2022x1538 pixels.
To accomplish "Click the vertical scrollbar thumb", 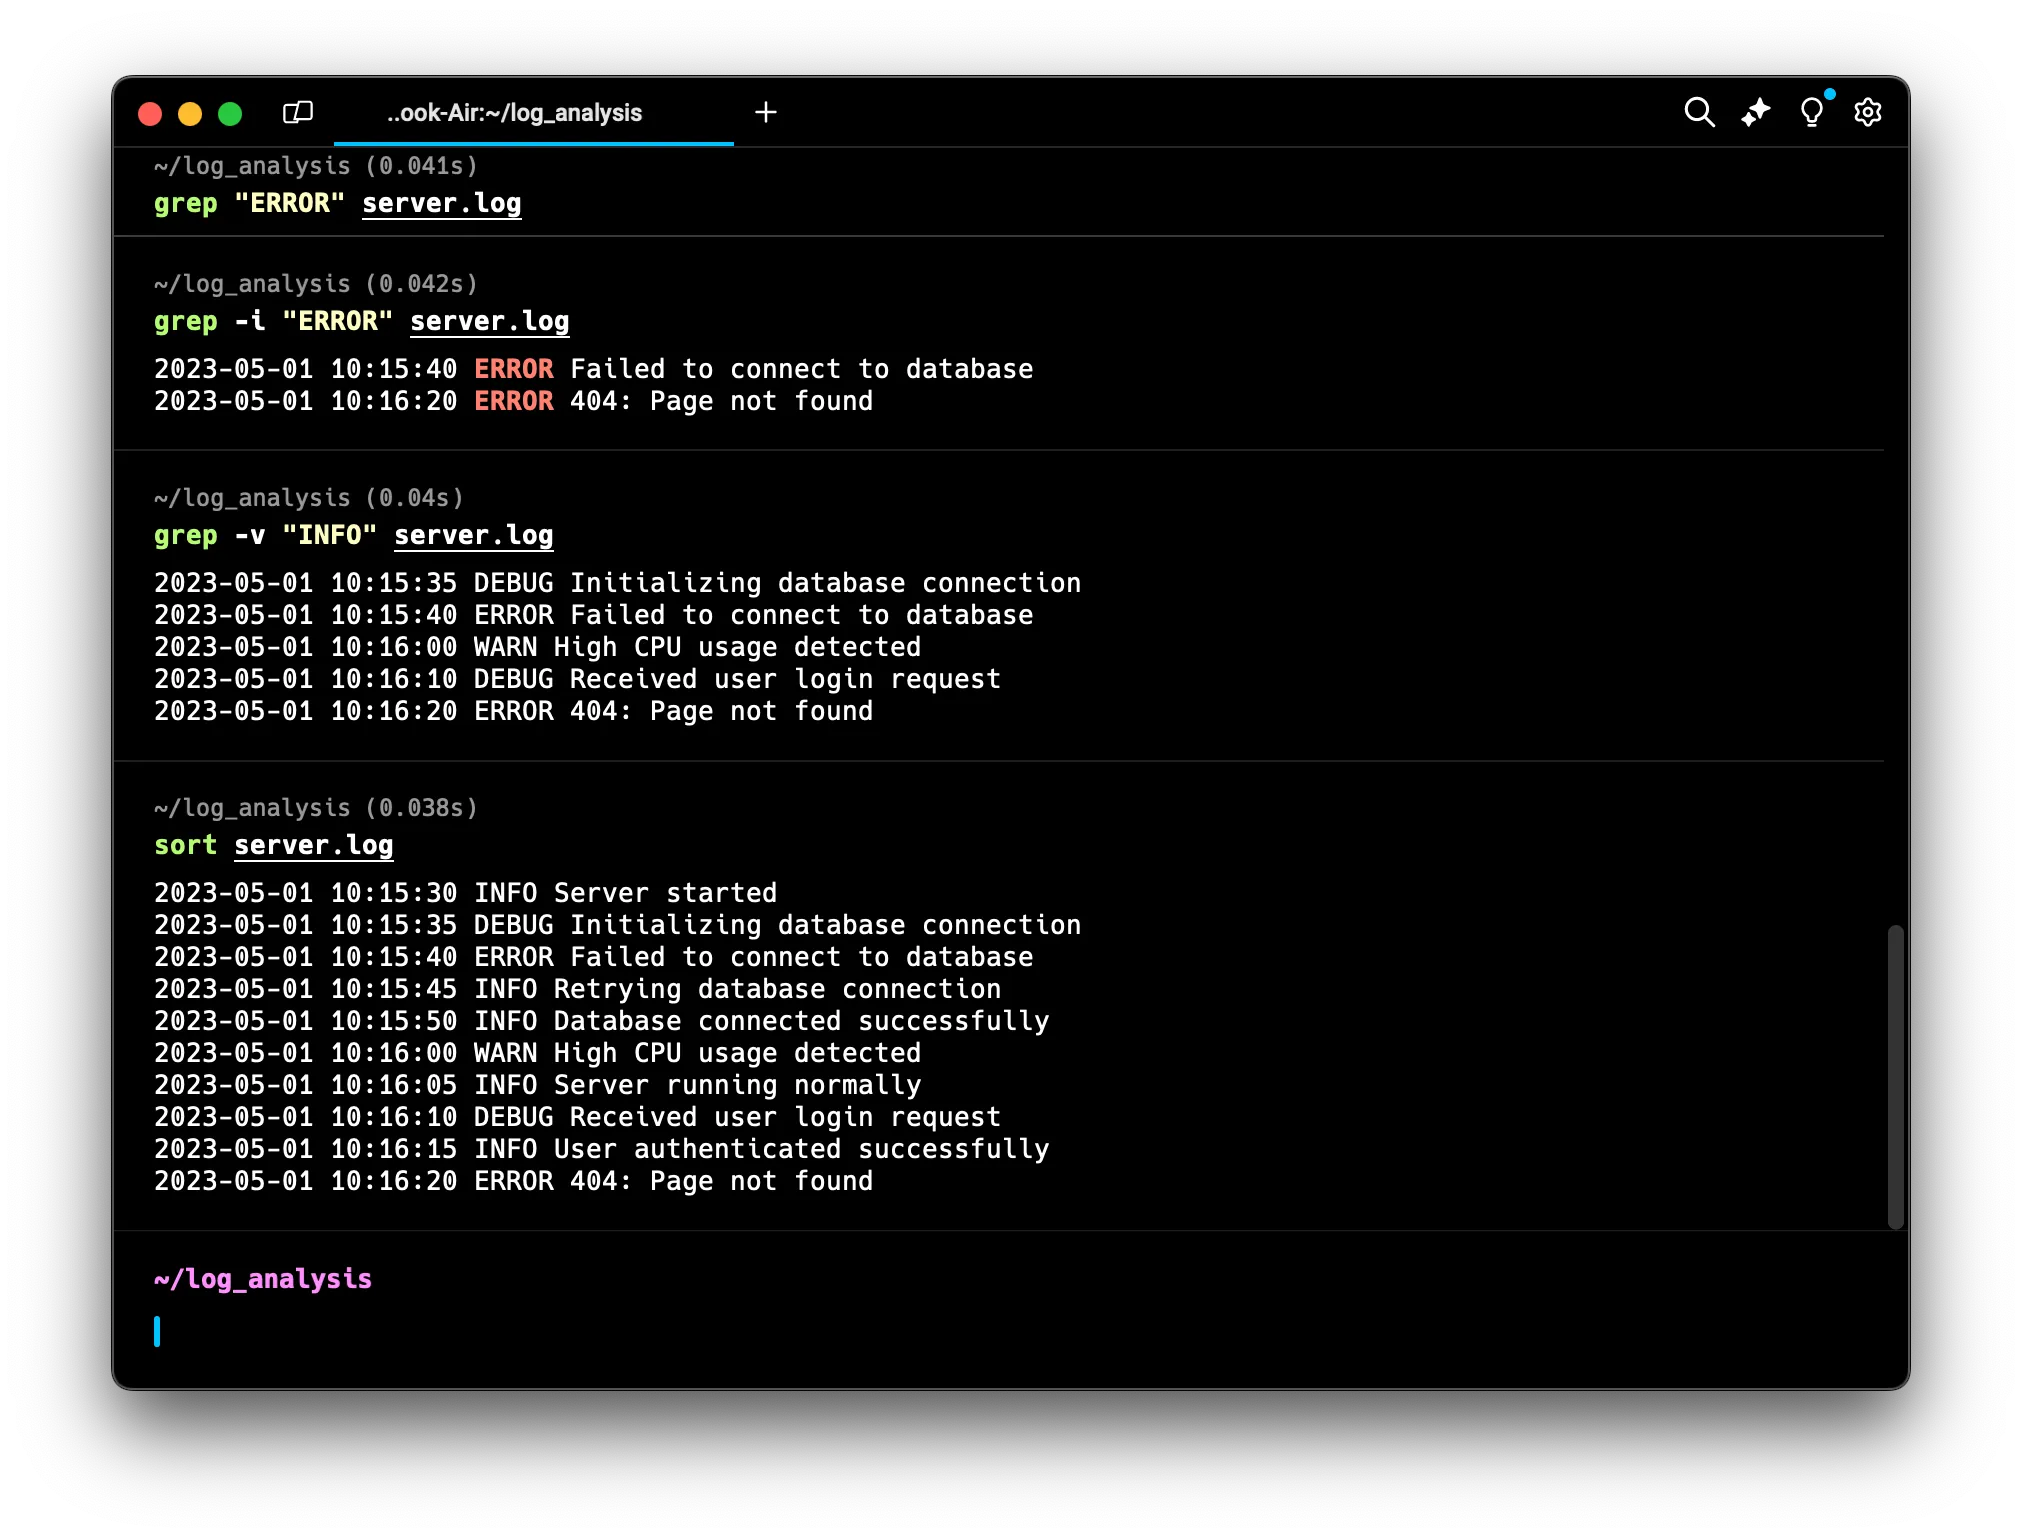I will [1895, 1076].
